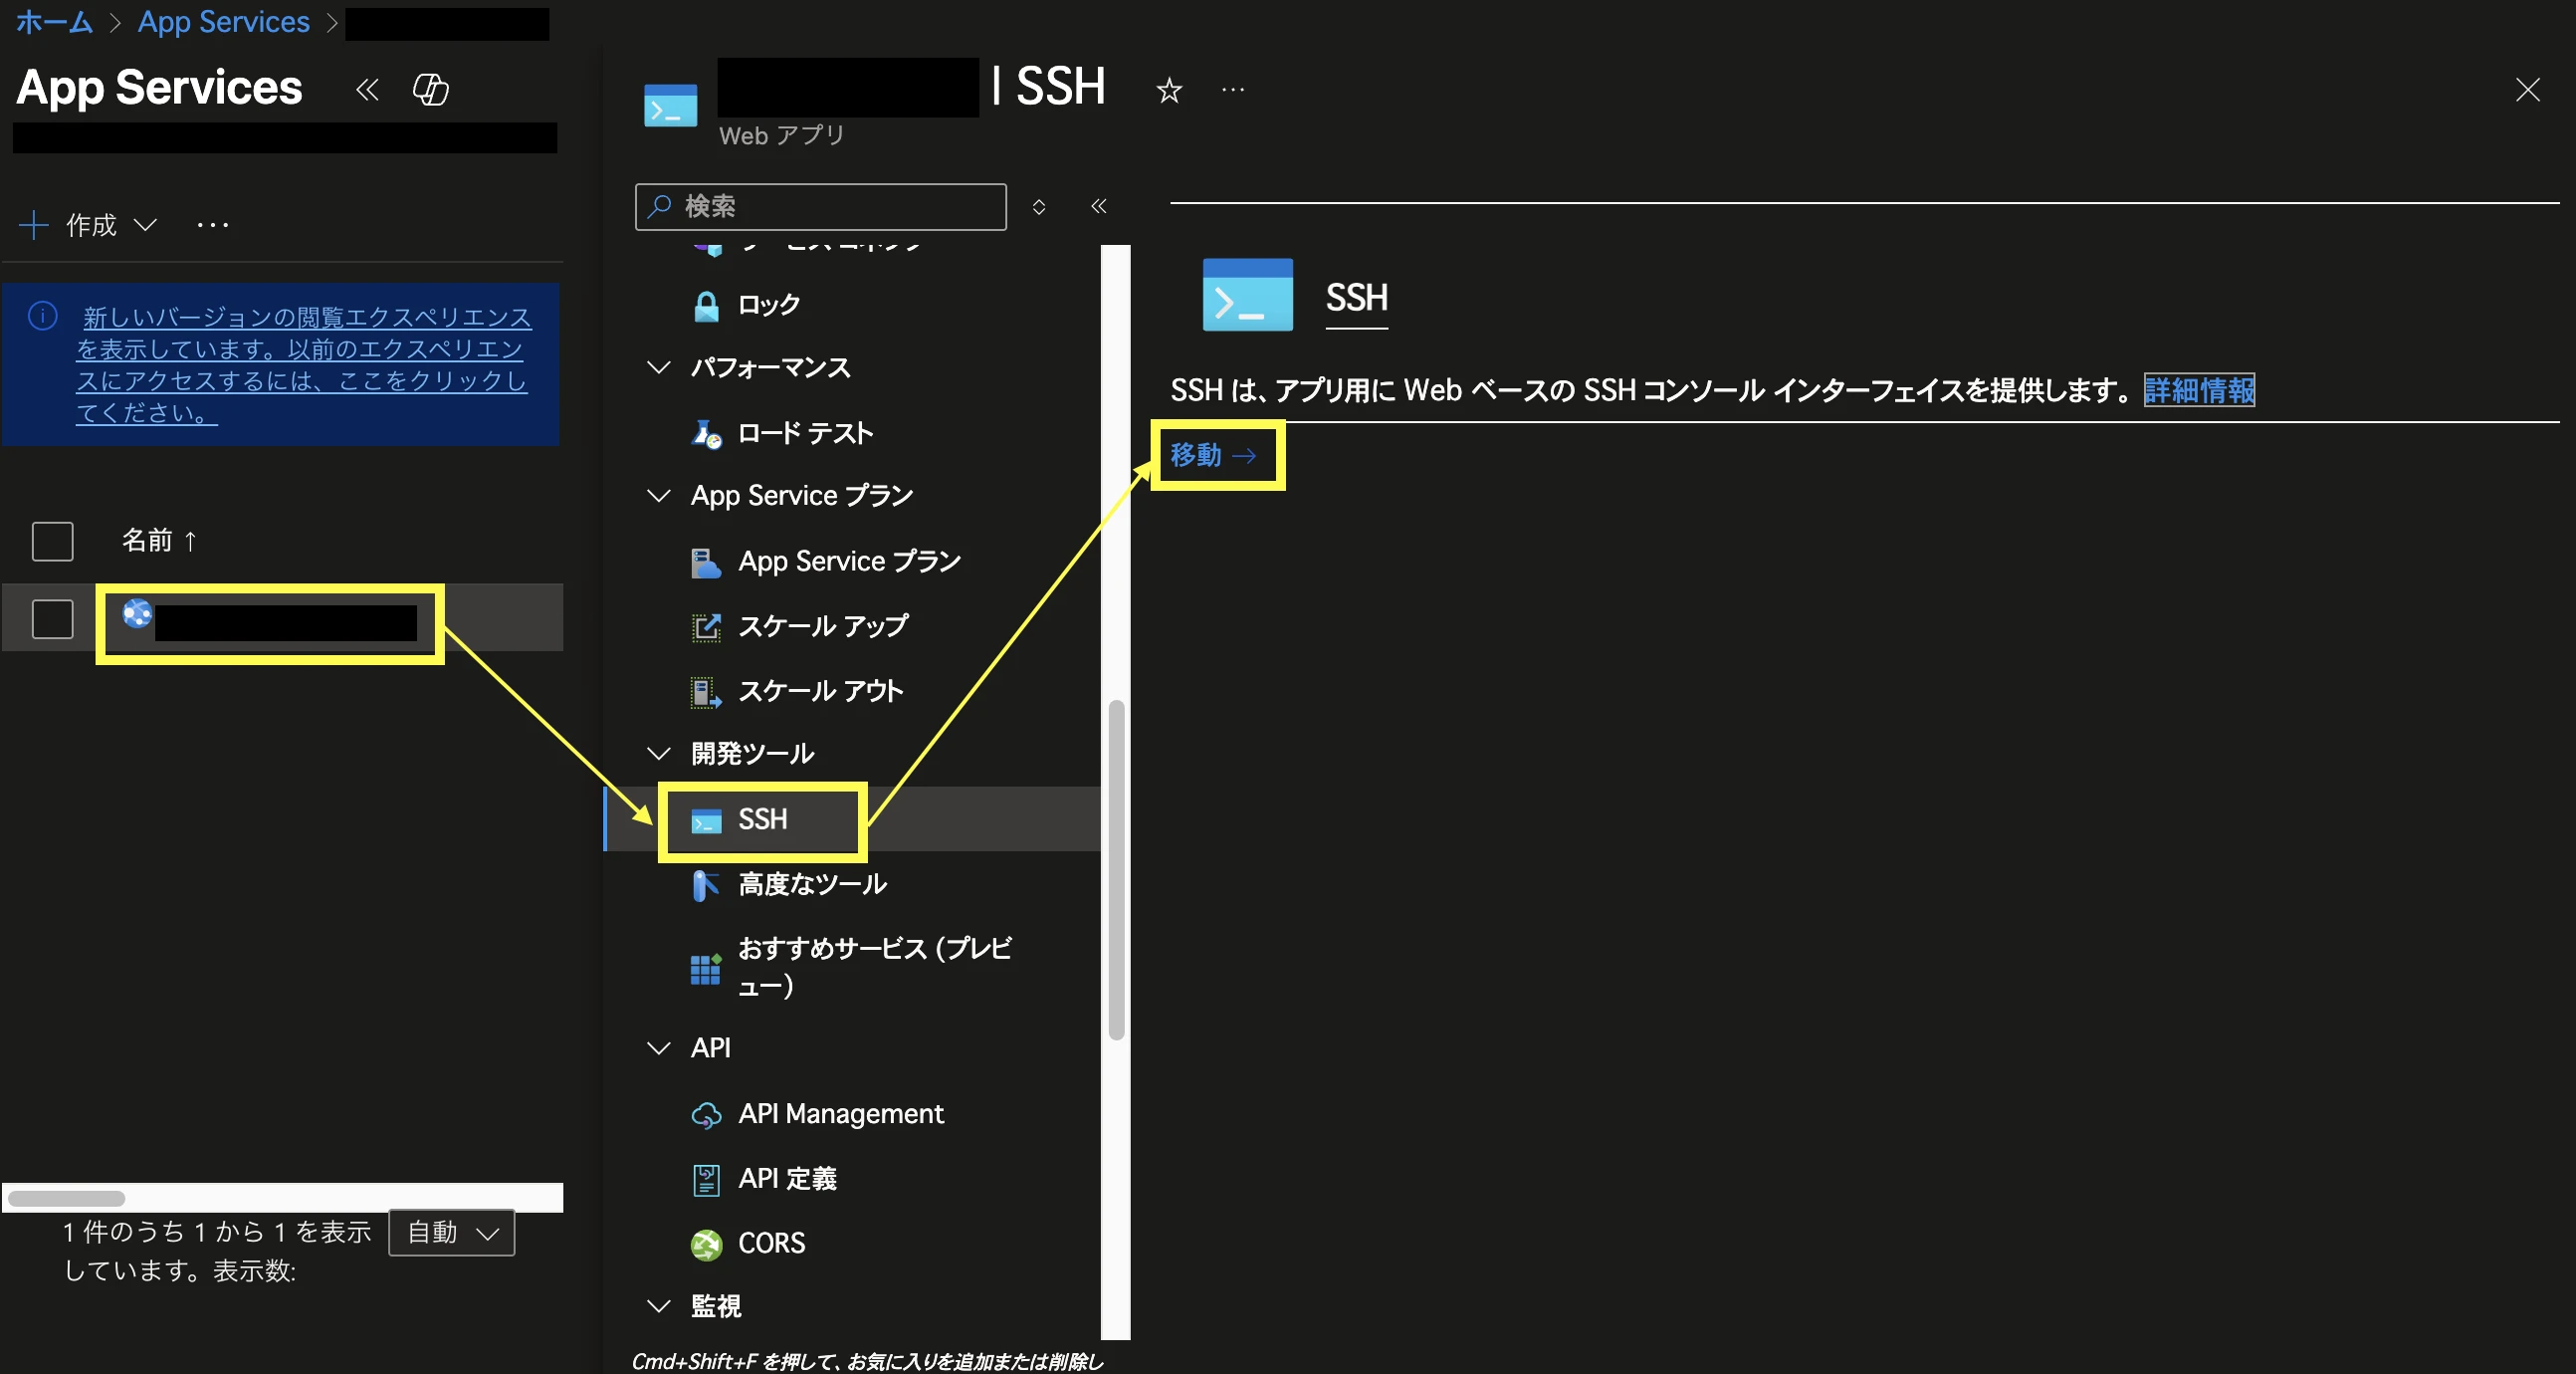The width and height of the screenshot is (2576, 1374).
Task: Click the 移動 link to open SSH console
Action: [1214, 456]
